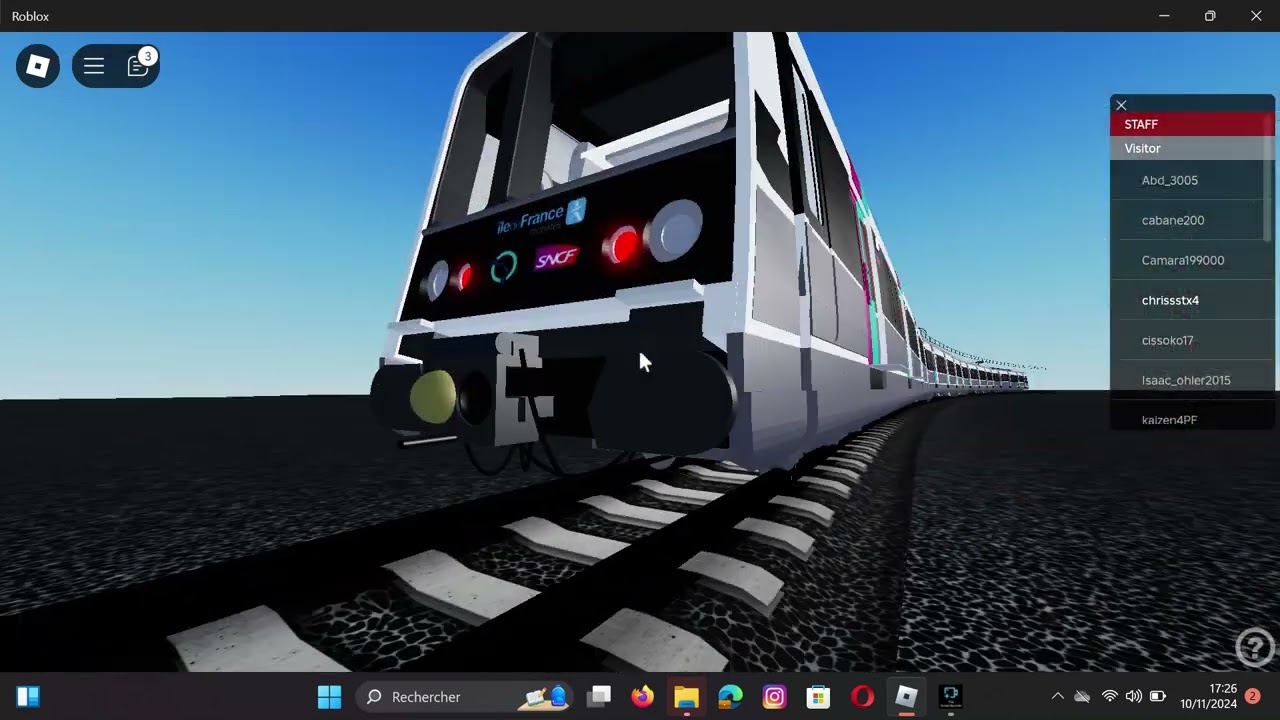
Task: Open Wi-Fi network settings
Action: pos(1109,696)
